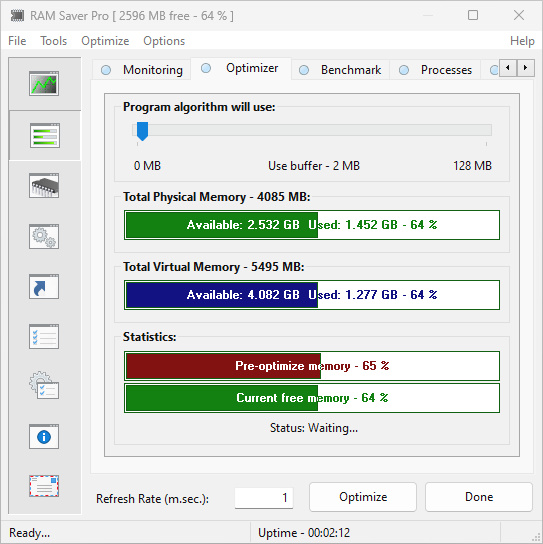Viewport: 543px width, 544px height.
Task: Click the buffer size slider thumb
Action: click(142, 131)
